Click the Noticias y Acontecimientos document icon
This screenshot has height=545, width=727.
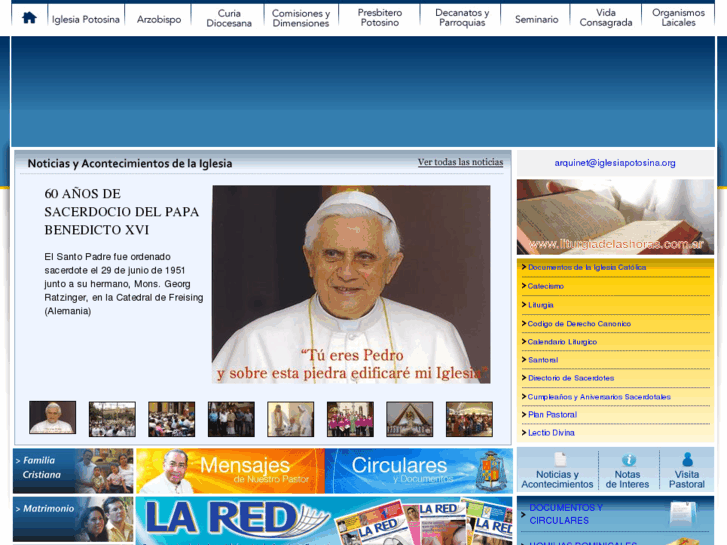[x=560, y=459]
